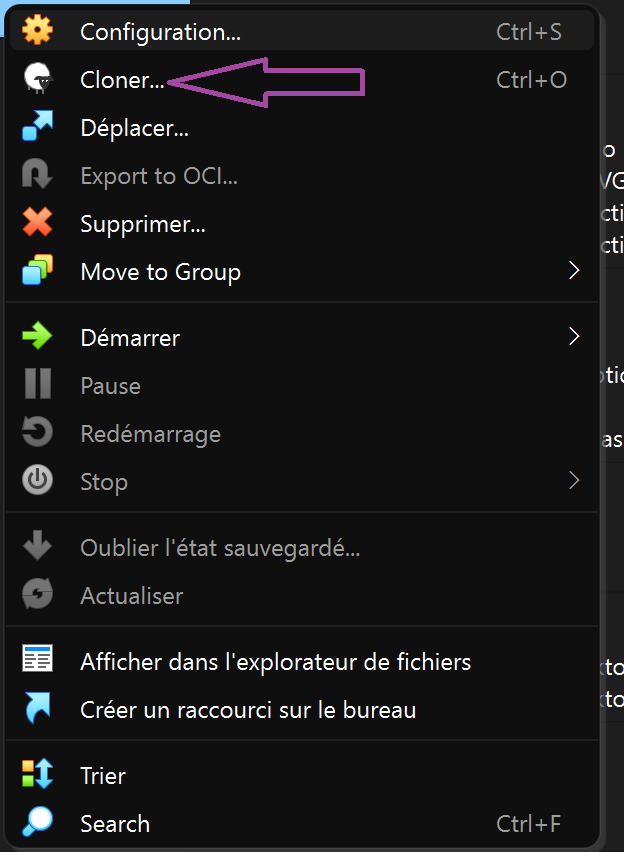Choose Créer un raccourci sur le bureau

(x=248, y=710)
